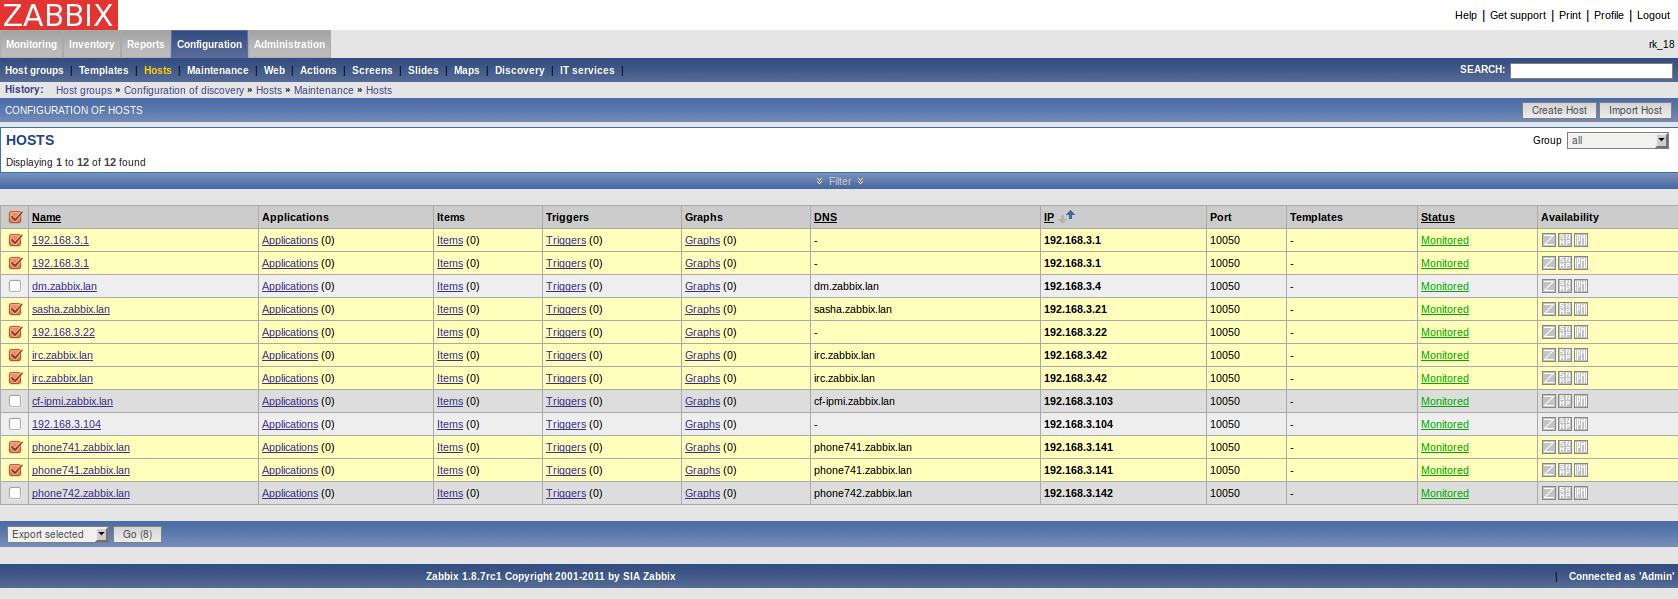This screenshot has width=1678, height=599.
Task: Open the Monitoring menu
Action: click(31, 44)
